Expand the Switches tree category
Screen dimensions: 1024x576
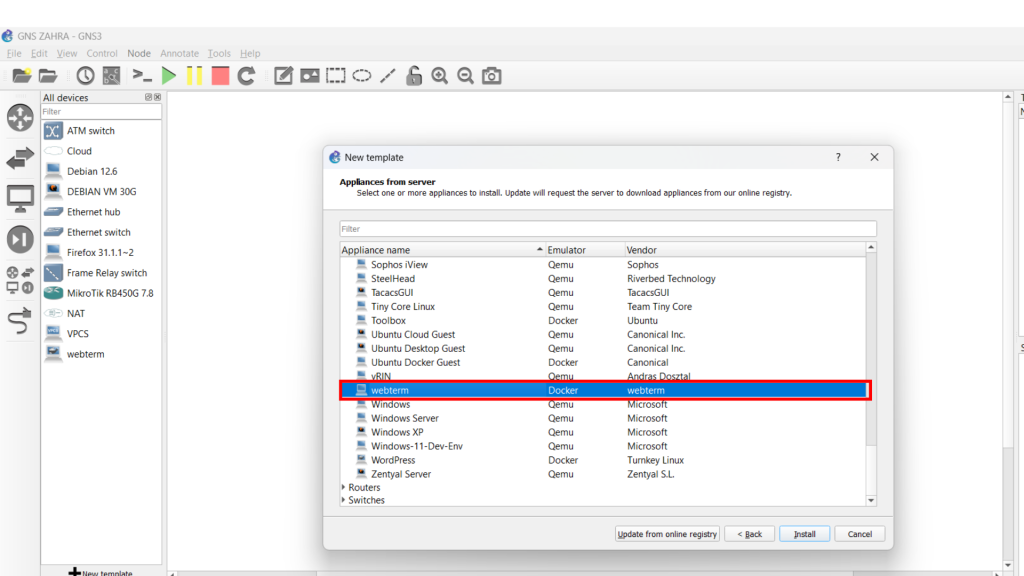[x=344, y=501]
